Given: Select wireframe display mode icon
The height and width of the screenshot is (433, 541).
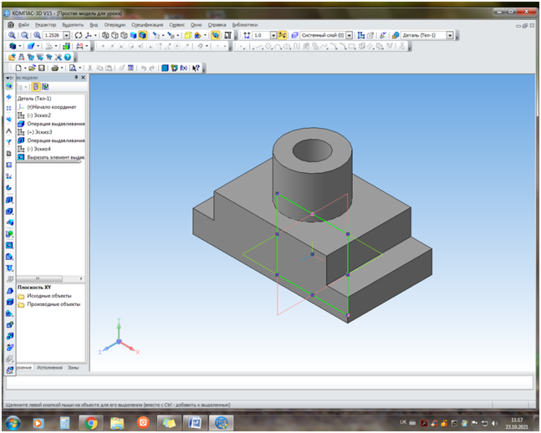Looking at the screenshot, I should point(106,35).
